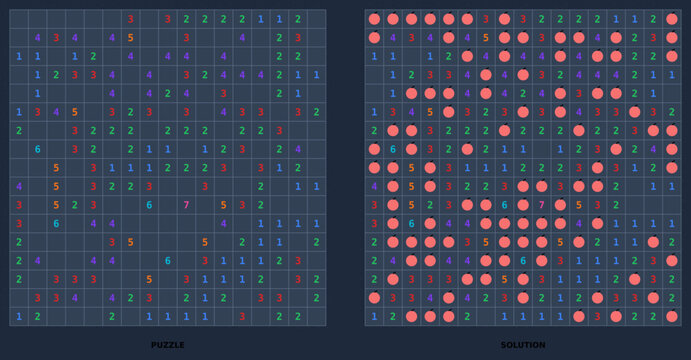The width and height of the screenshot is (691, 360).
Task: Click the cyan 6 in the 7's row of solution grid
Action: pos(505,205)
